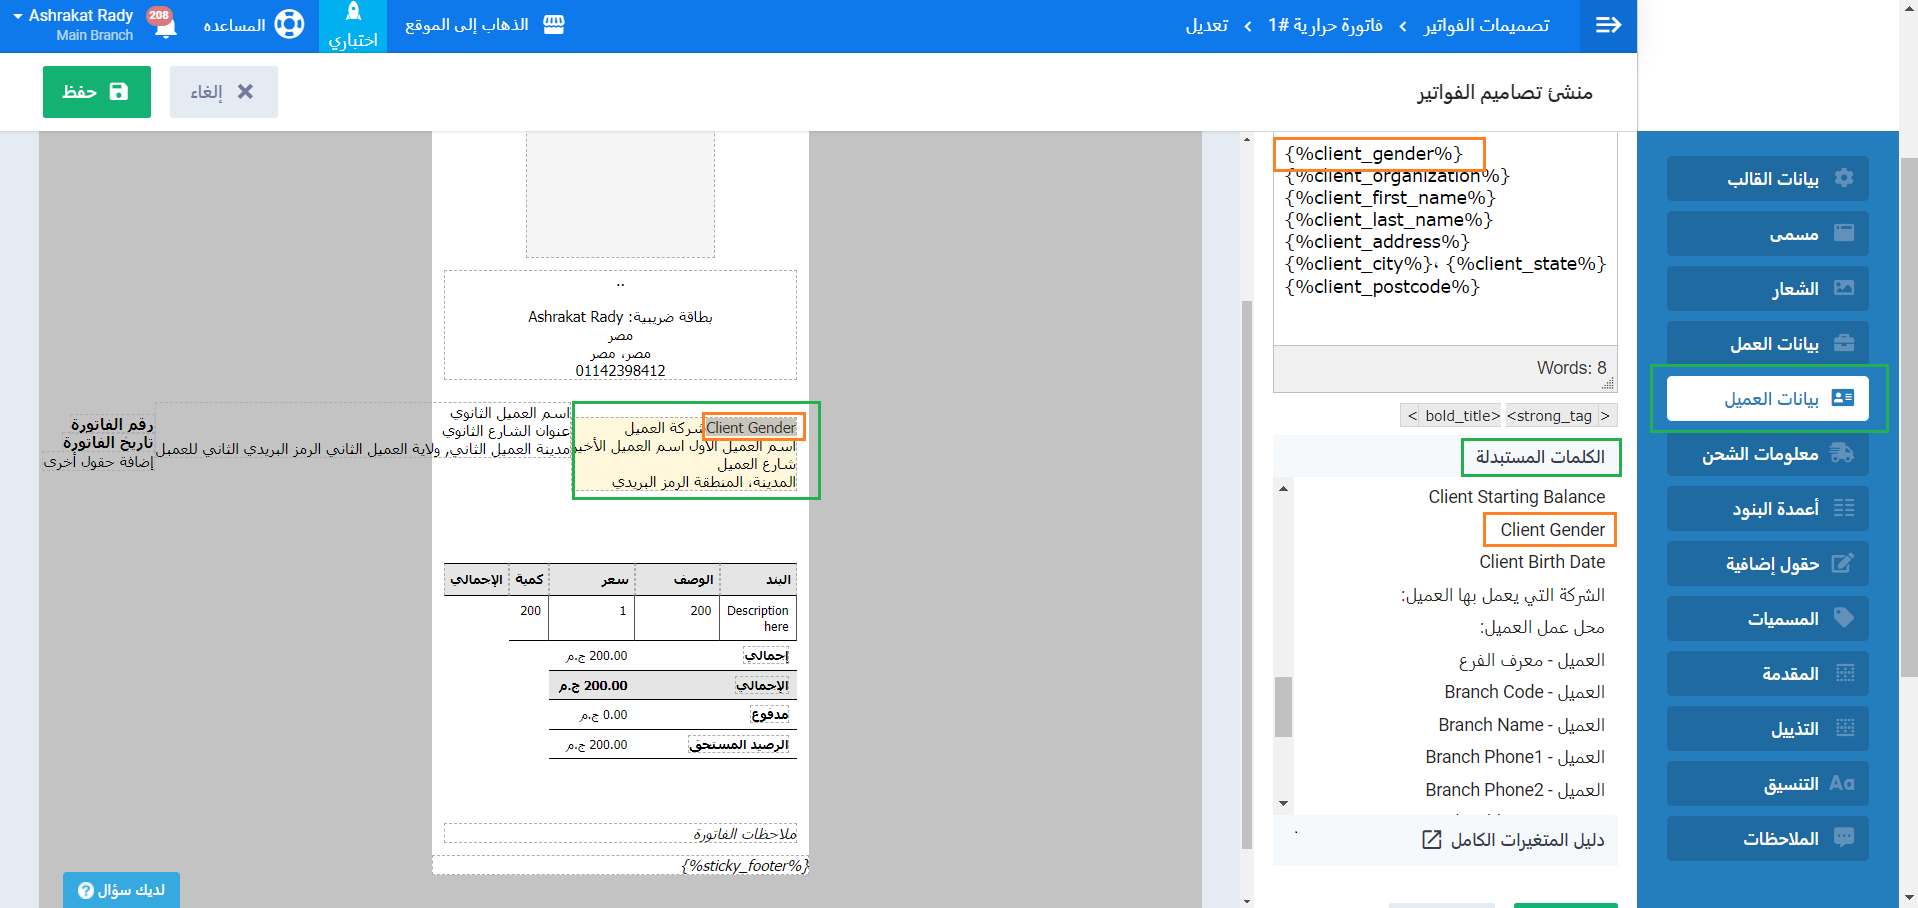The height and width of the screenshot is (908, 1918).
Task: Click the gear icon in بيانات القالب
Action: point(1844,178)
